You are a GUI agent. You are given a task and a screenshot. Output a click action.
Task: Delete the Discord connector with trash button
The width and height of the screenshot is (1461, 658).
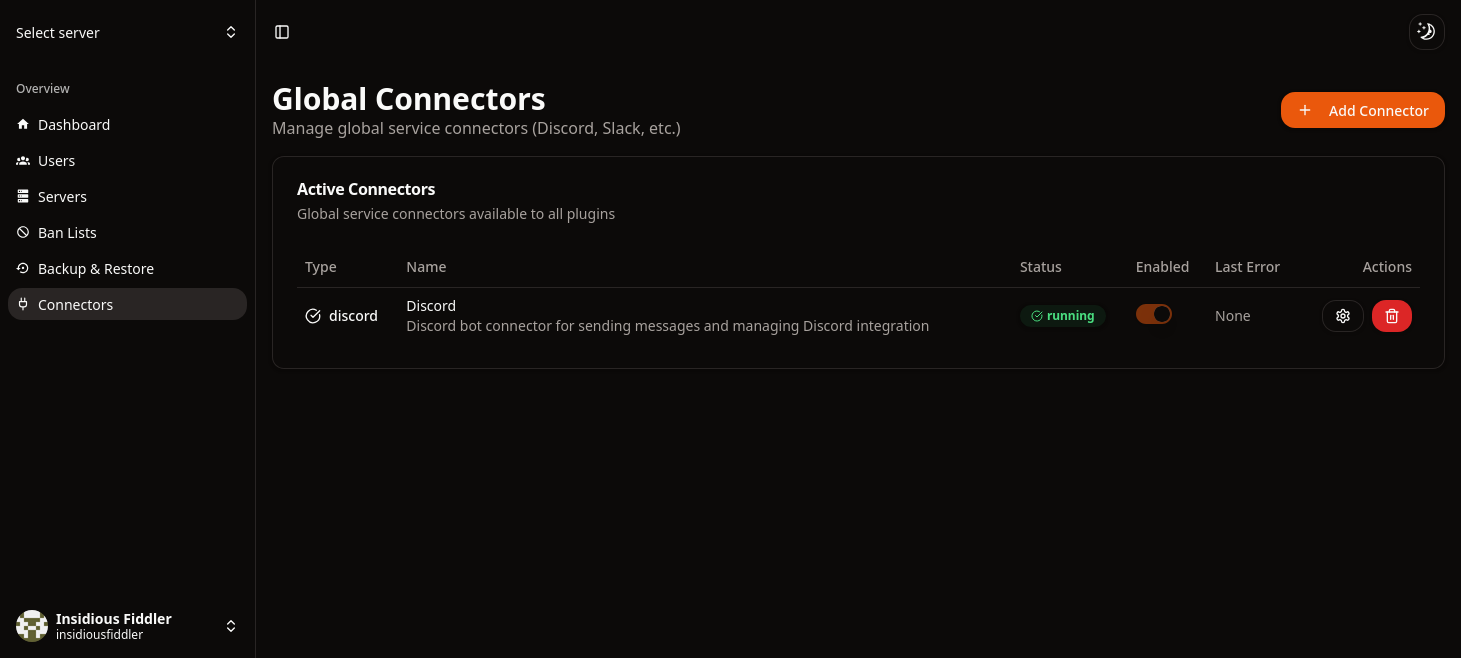click(1391, 315)
